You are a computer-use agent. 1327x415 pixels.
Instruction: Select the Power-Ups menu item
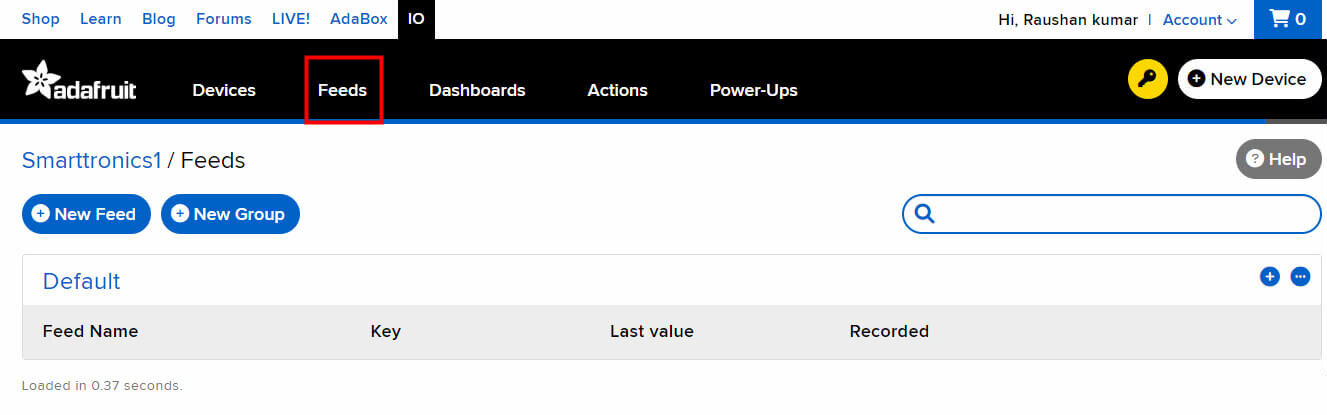coord(753,90)
